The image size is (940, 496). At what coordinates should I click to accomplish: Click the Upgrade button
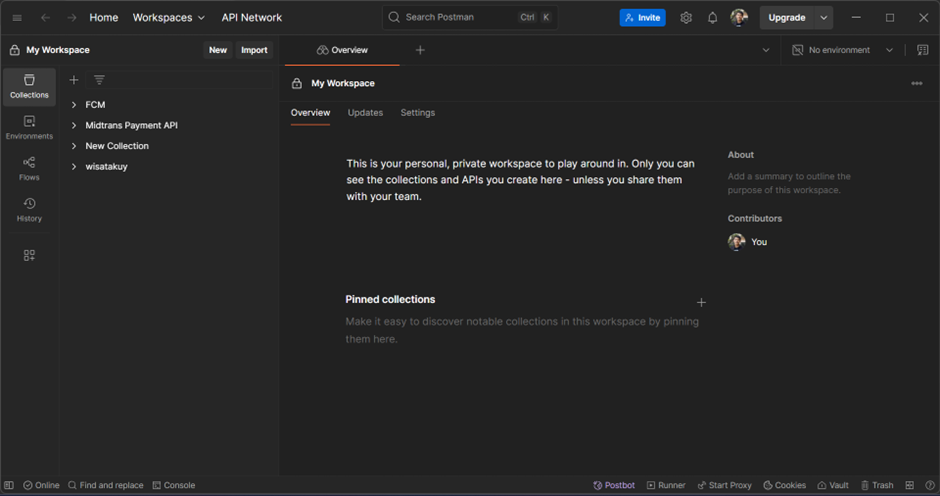[787, 17]
